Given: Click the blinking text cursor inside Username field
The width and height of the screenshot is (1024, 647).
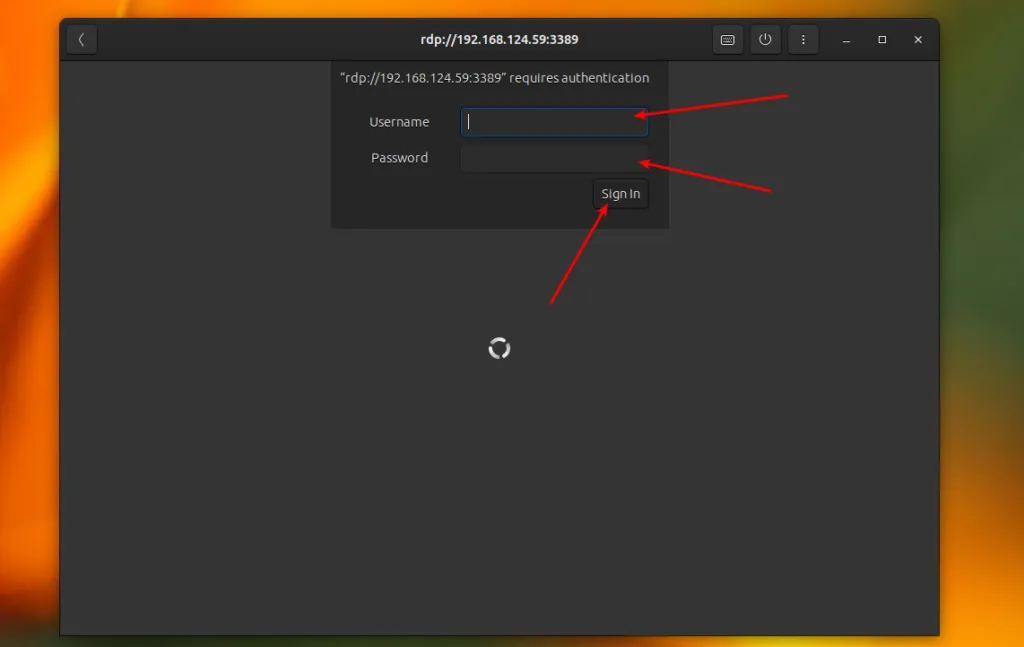Looking at the screenshot, I should [468, 122].
